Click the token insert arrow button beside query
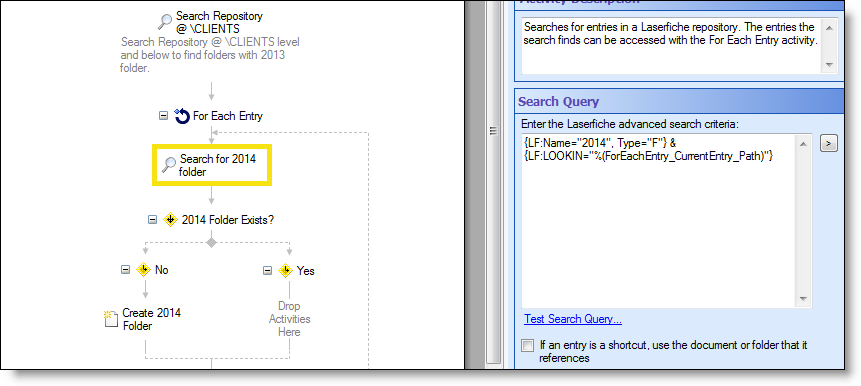This screenshot has height=386, width=861. pos(829,144)
